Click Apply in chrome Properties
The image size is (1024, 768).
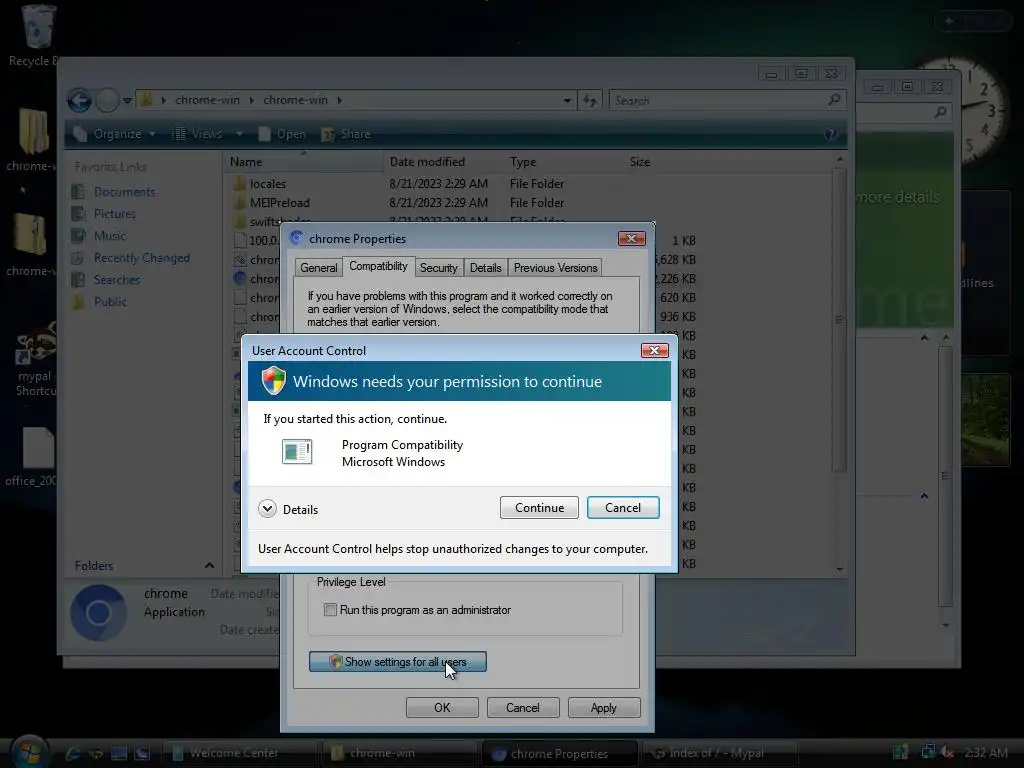[x=603, y=707]
